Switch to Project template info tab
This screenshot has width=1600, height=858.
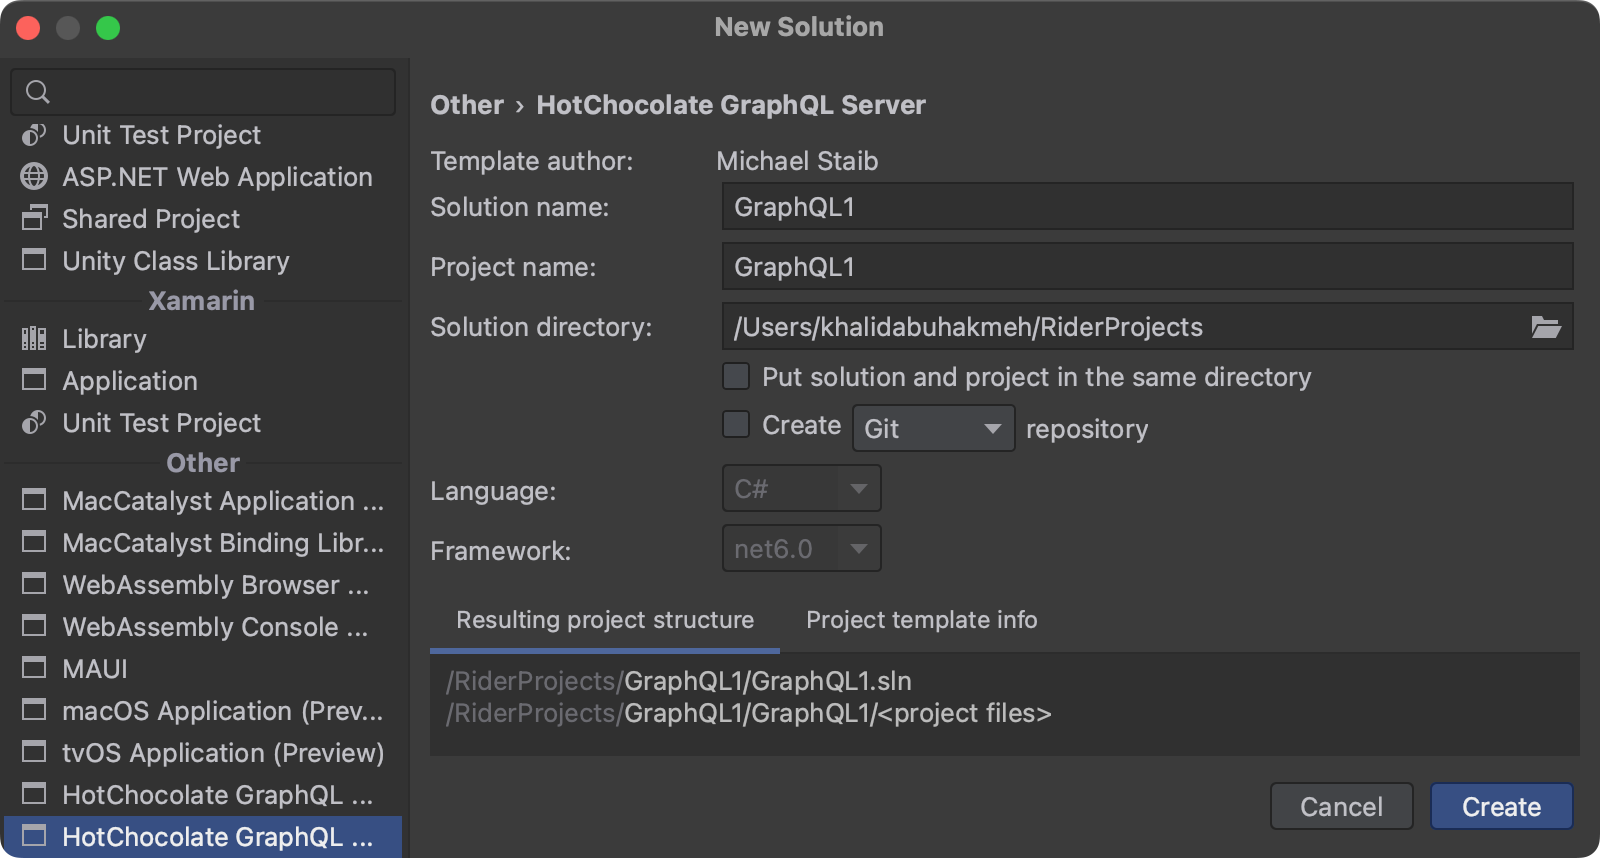point(922,620)
